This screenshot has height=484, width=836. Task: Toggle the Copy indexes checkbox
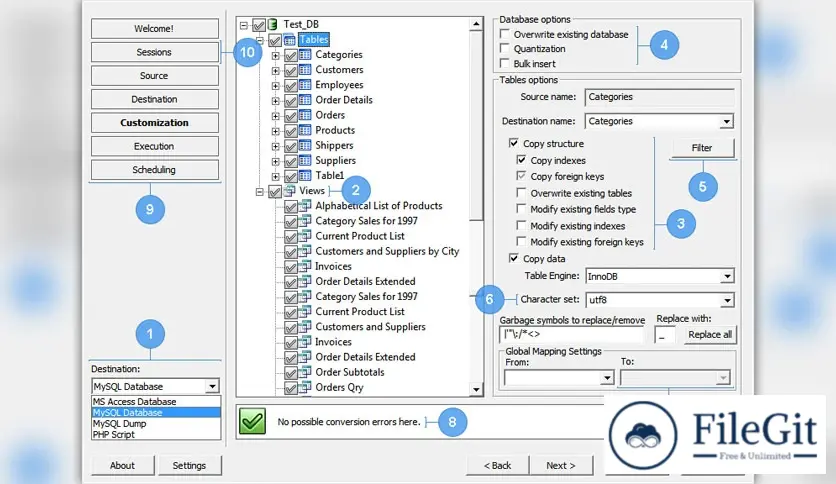[521, 160]
